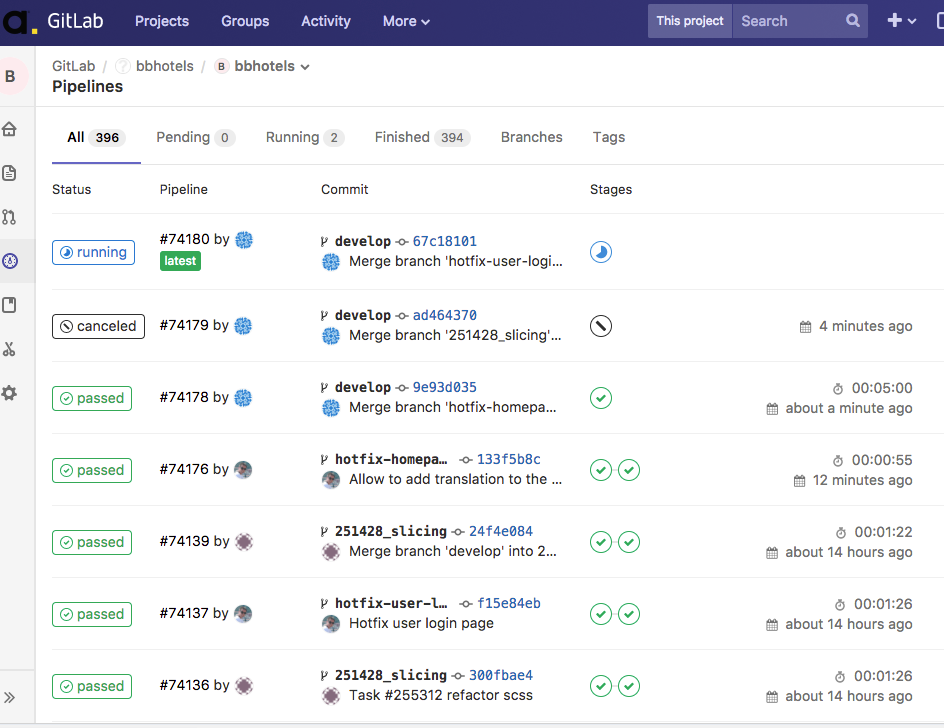This screenshot has width=944, height=728.
Task: Click first passed stage icon of pipeline #74176
Action: [601, 470]
